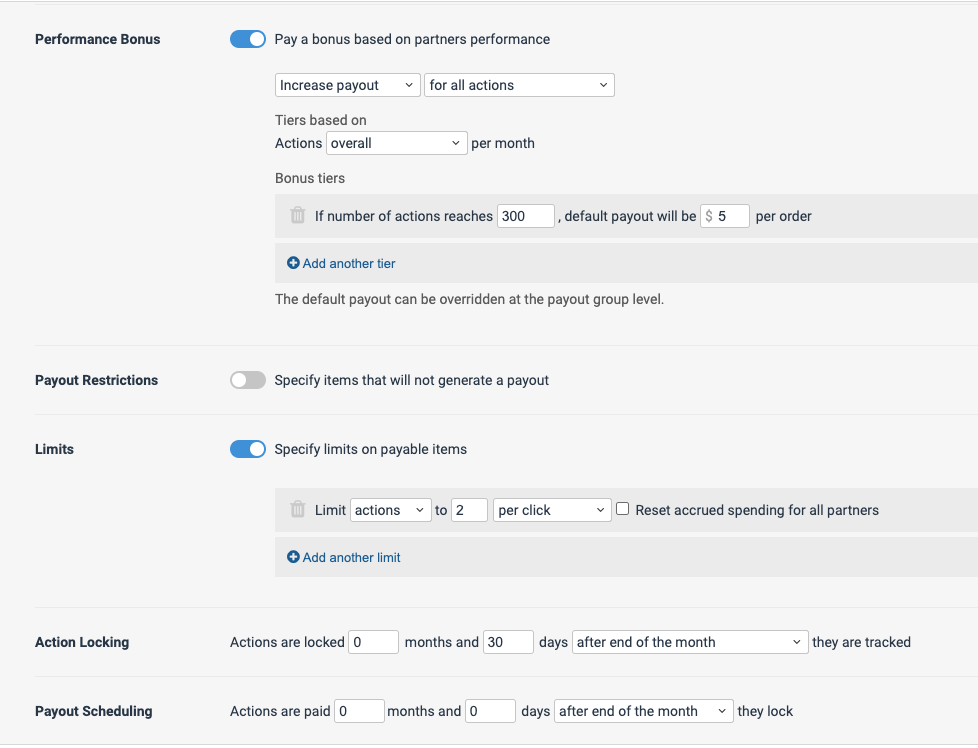Open Action Locking 'after end of the month' dropdown
Screen dimensions: 978x748
[x=690, y=642]
